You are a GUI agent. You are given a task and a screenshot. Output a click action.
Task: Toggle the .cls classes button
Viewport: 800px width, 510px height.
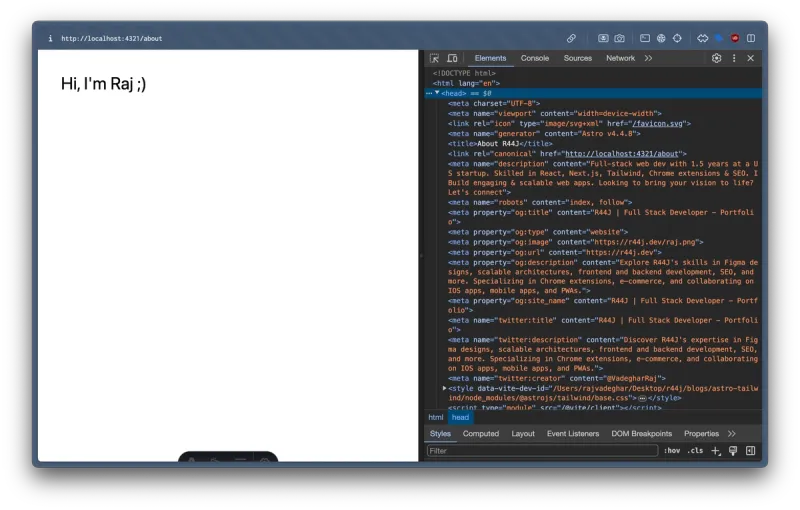coord(695,451)
